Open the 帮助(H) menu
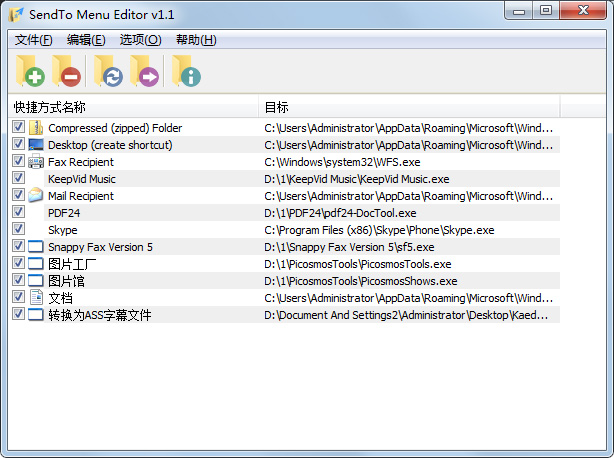This screenshot has height=458, width=614. point(196,40)
